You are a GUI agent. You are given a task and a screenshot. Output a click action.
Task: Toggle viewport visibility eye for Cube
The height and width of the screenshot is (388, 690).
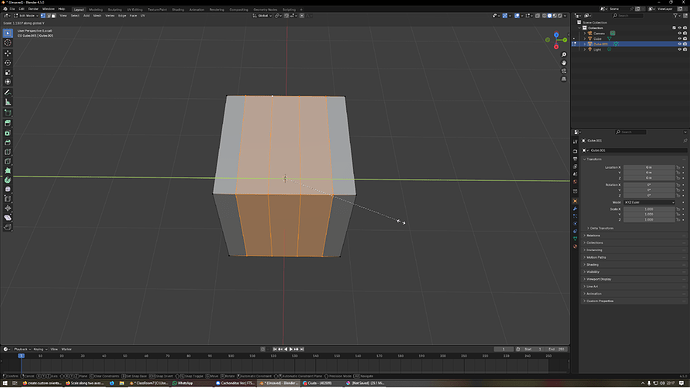(679, 39)
